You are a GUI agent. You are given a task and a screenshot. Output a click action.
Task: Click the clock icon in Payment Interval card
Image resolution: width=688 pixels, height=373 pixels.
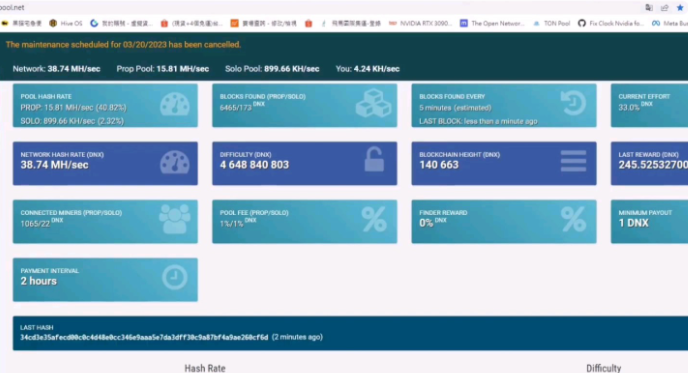[x=175, y=277]
